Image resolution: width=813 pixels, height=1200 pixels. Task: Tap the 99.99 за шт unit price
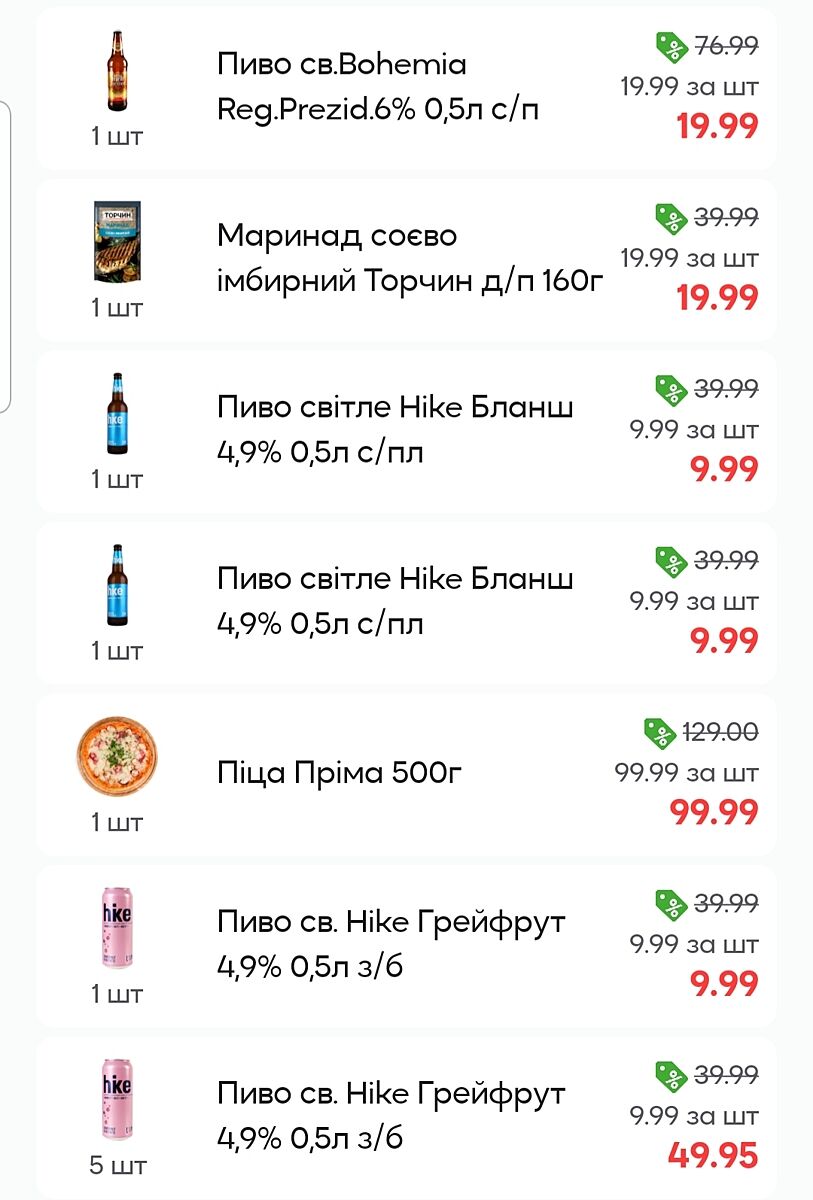pos(686,773)
